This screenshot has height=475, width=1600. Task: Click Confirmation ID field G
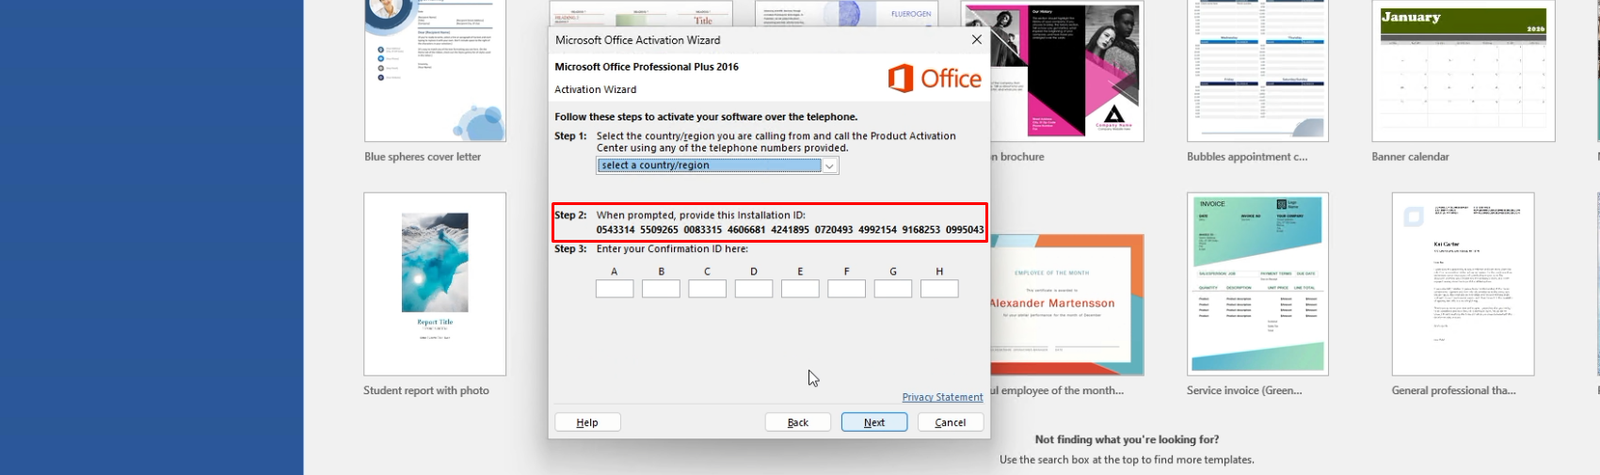tap(893, 289)
